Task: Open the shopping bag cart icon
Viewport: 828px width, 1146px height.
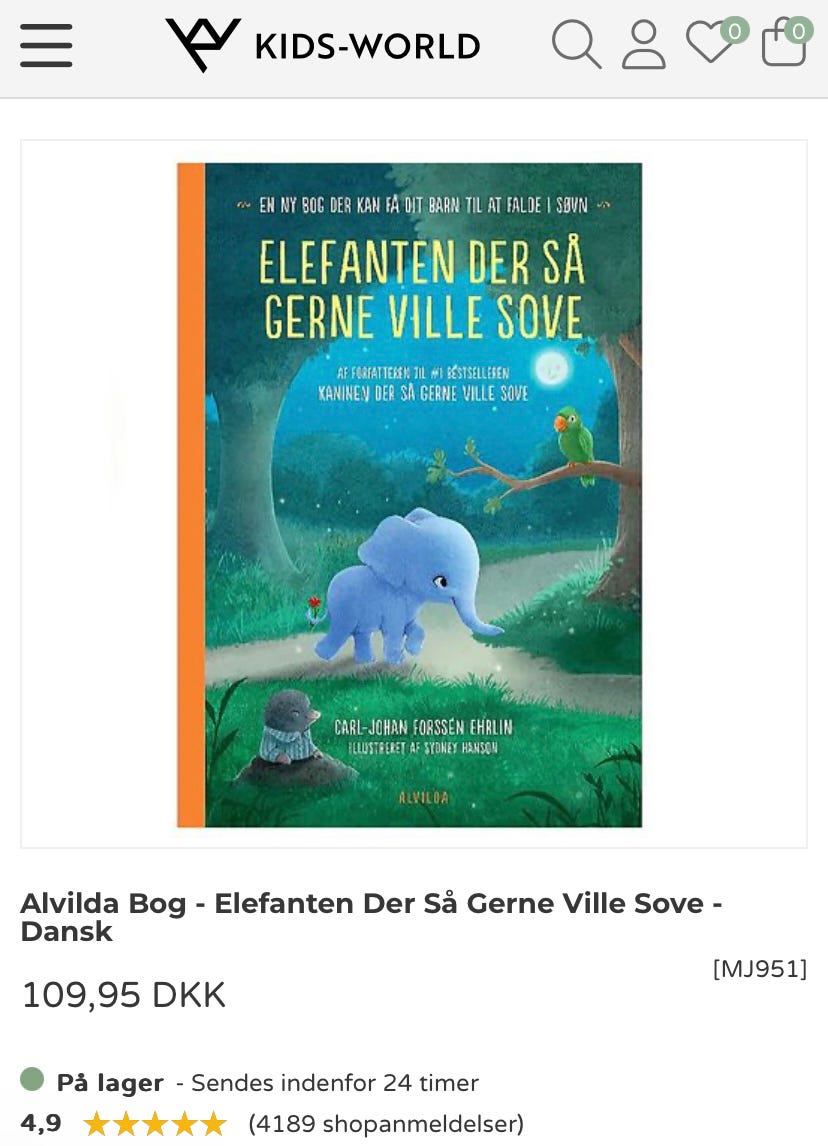Action: coord(783,45)
